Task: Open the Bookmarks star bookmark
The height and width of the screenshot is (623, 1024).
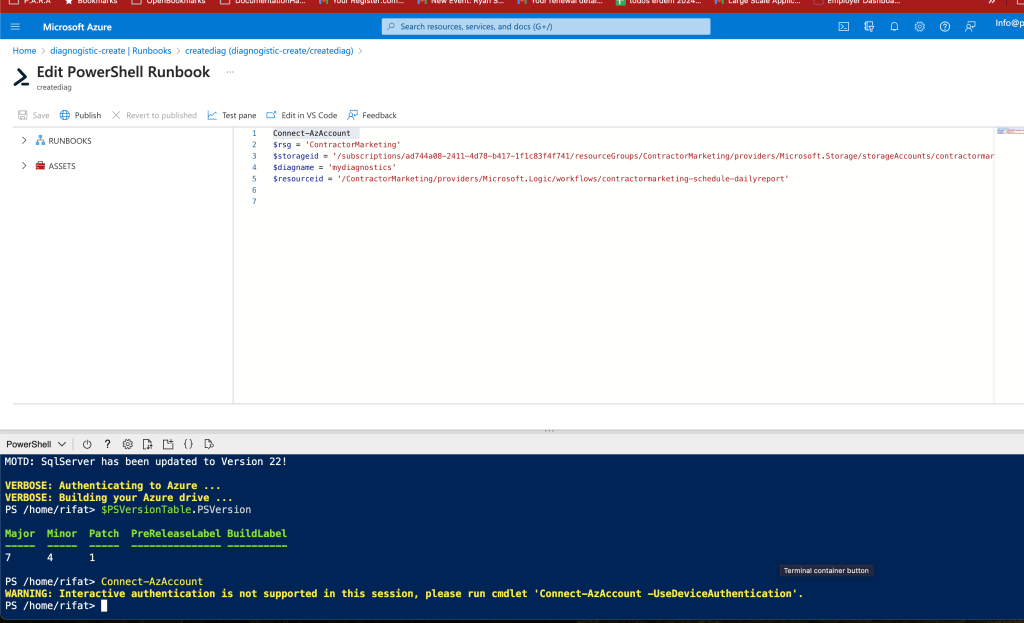Action: point(91,2)
